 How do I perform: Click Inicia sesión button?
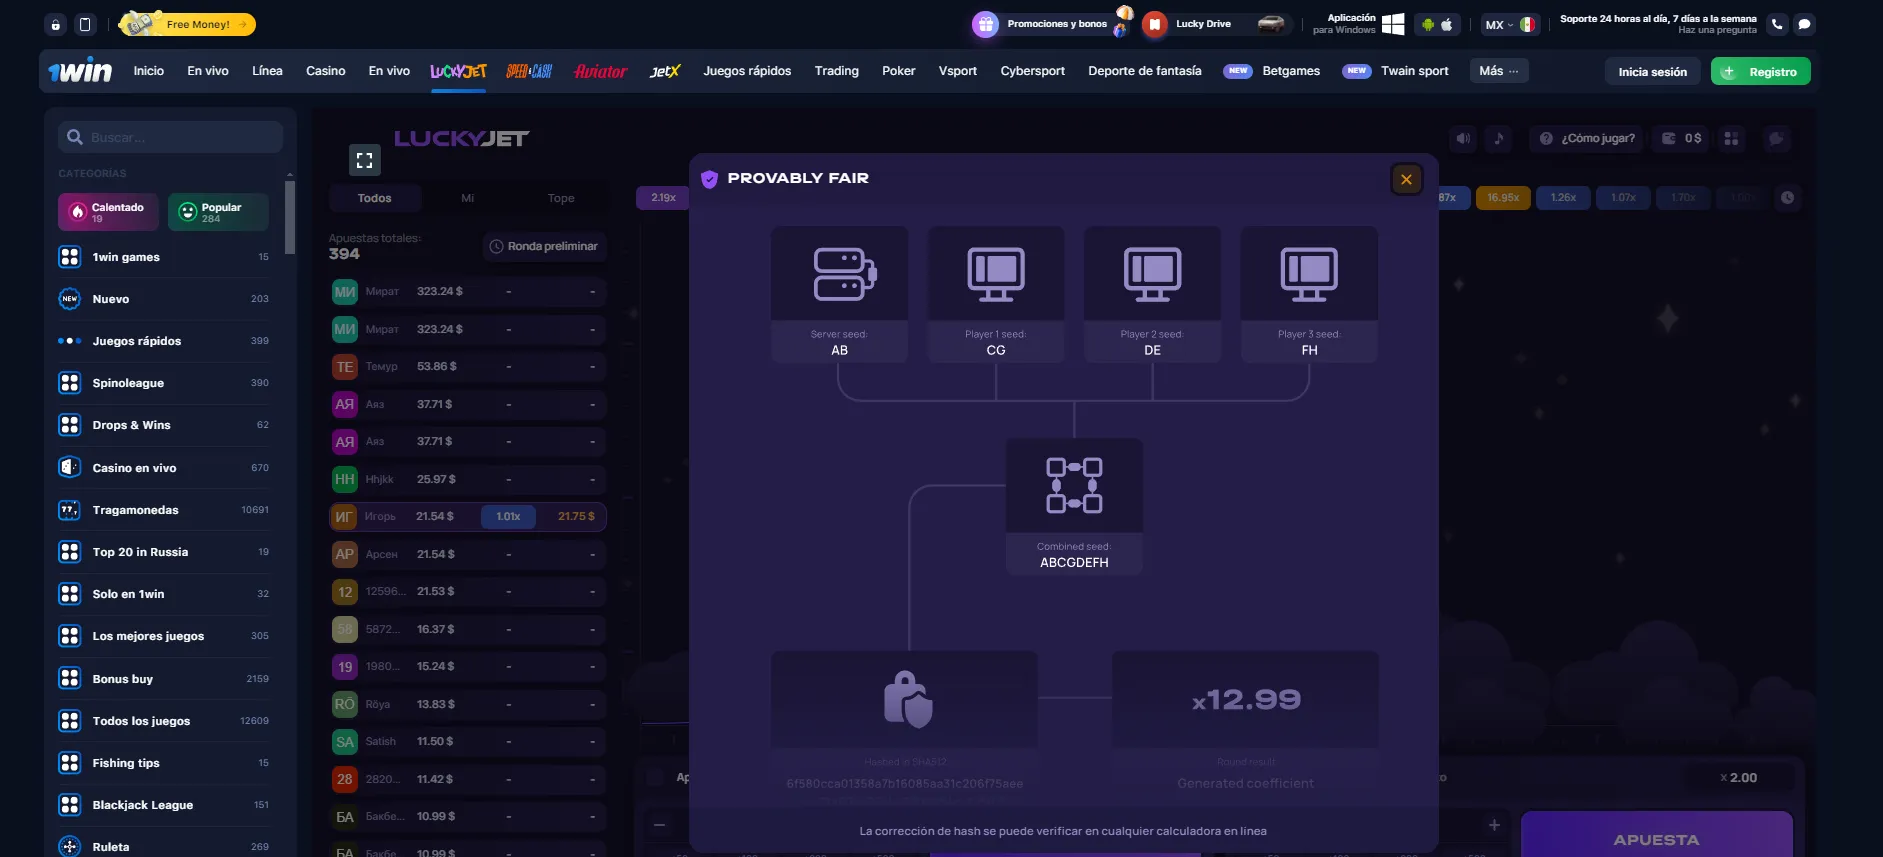point(1652,72)
